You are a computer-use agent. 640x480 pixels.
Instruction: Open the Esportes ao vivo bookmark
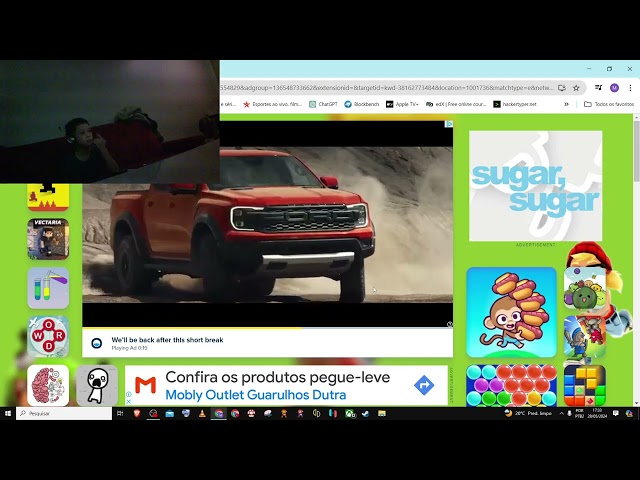point(272,104)
